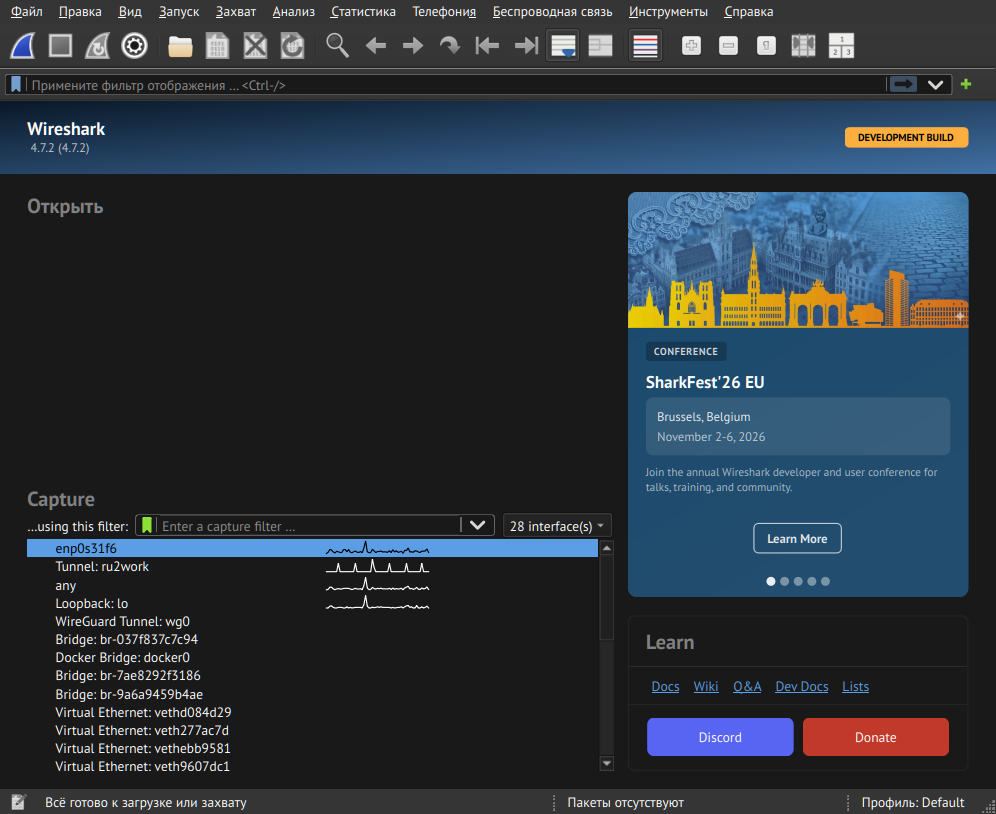
Task: Open Захват menu
Action: (236, 11)
